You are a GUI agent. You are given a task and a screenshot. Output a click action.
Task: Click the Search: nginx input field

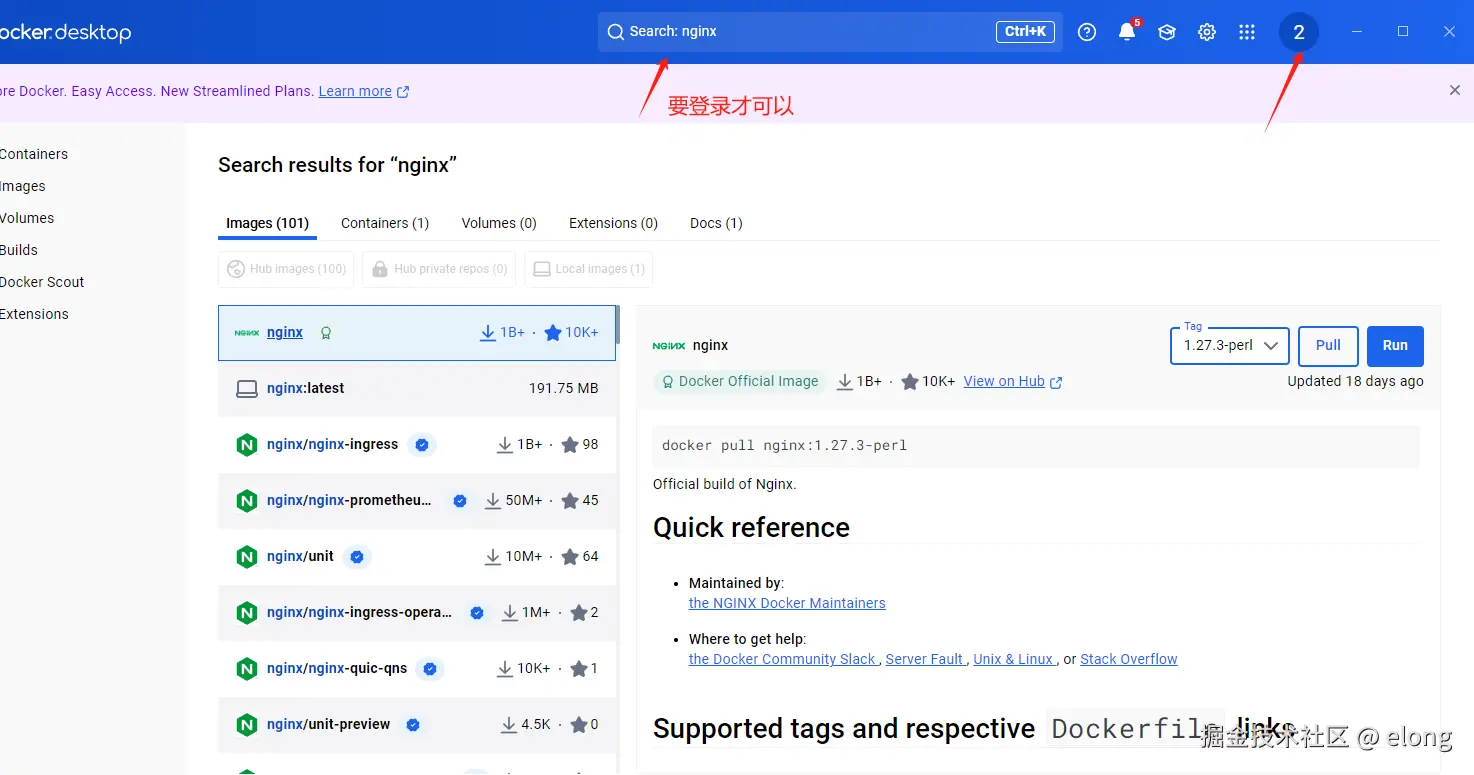(830, 32)
